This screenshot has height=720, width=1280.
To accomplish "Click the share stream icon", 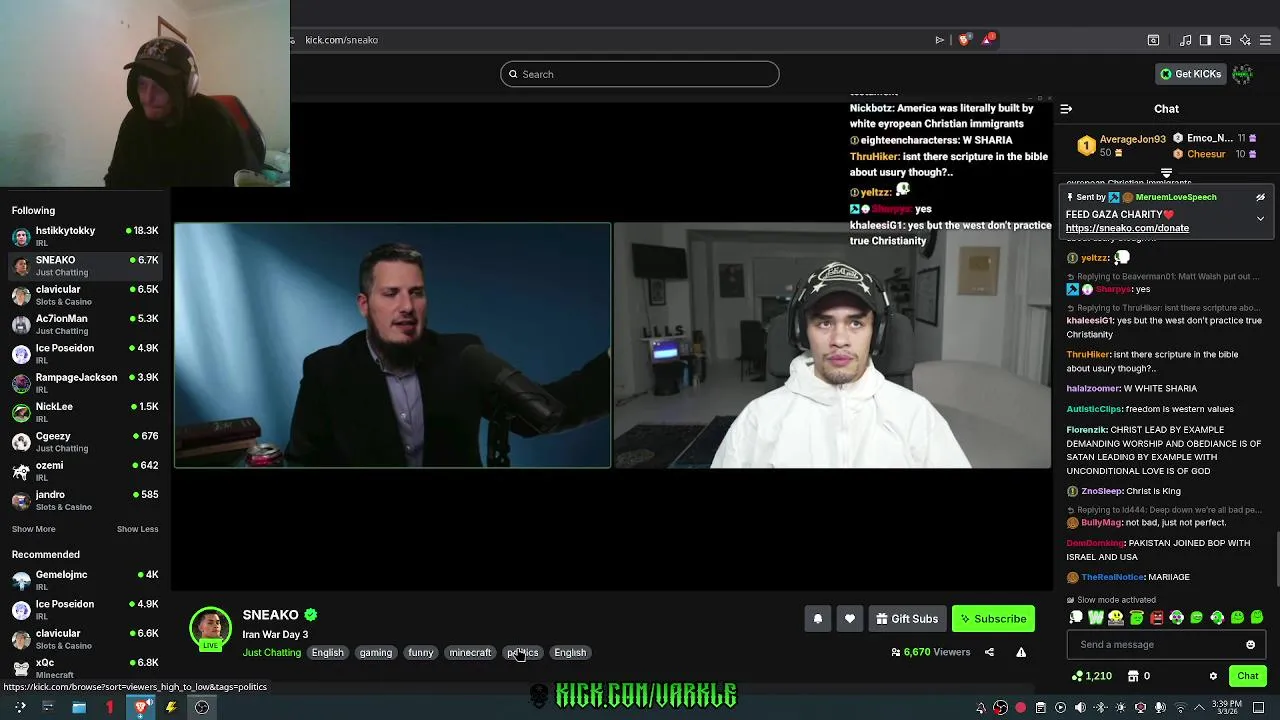I will pyautogui.click(x=989, y=652).
